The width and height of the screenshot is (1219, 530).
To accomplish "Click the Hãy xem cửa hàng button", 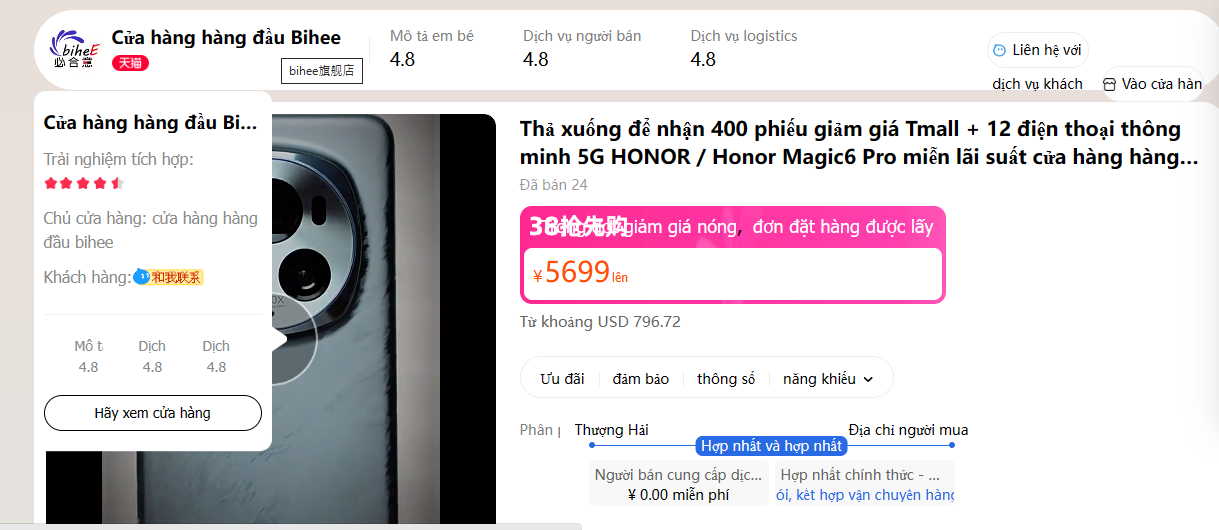I will [153, 413].
